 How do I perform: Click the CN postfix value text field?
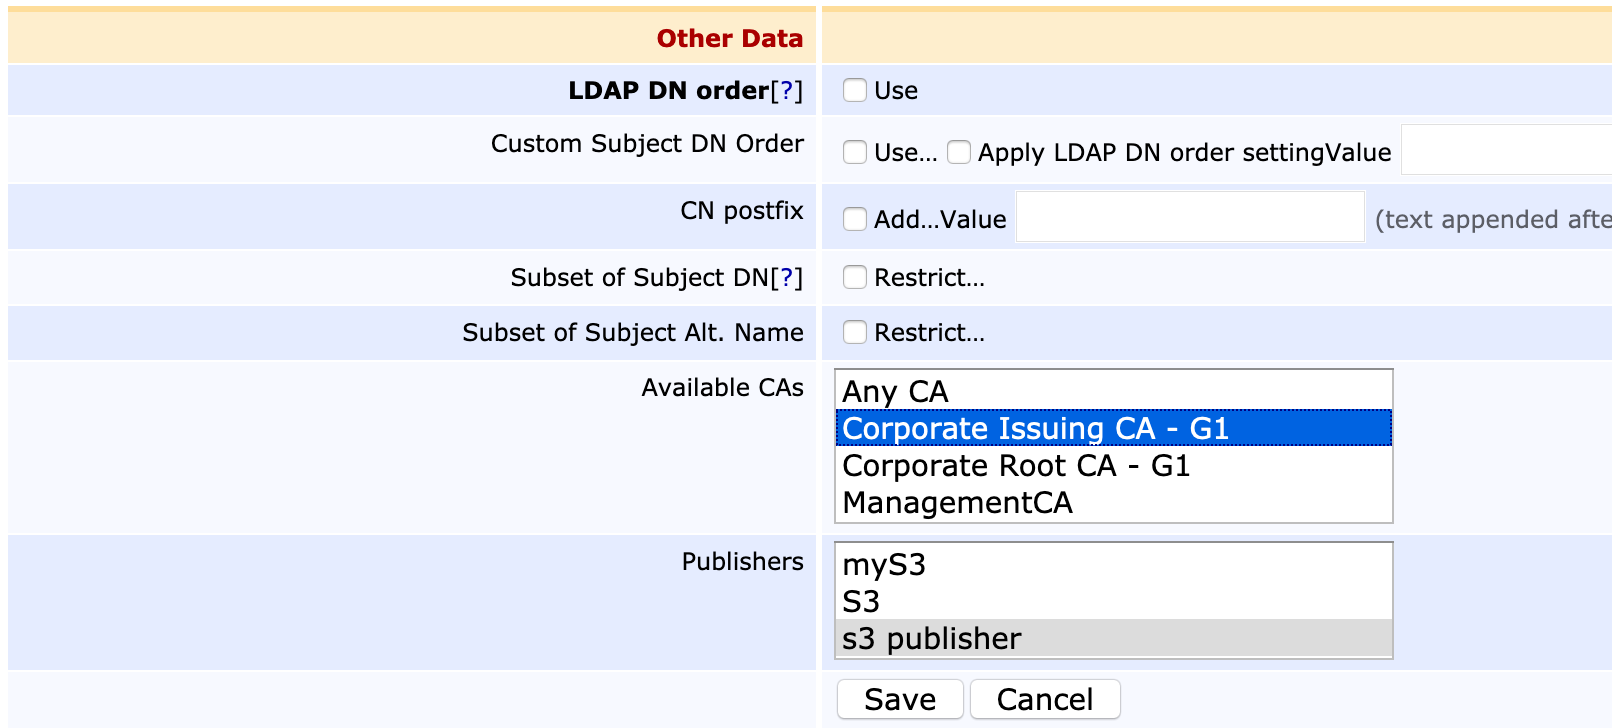coord(1189,217)
